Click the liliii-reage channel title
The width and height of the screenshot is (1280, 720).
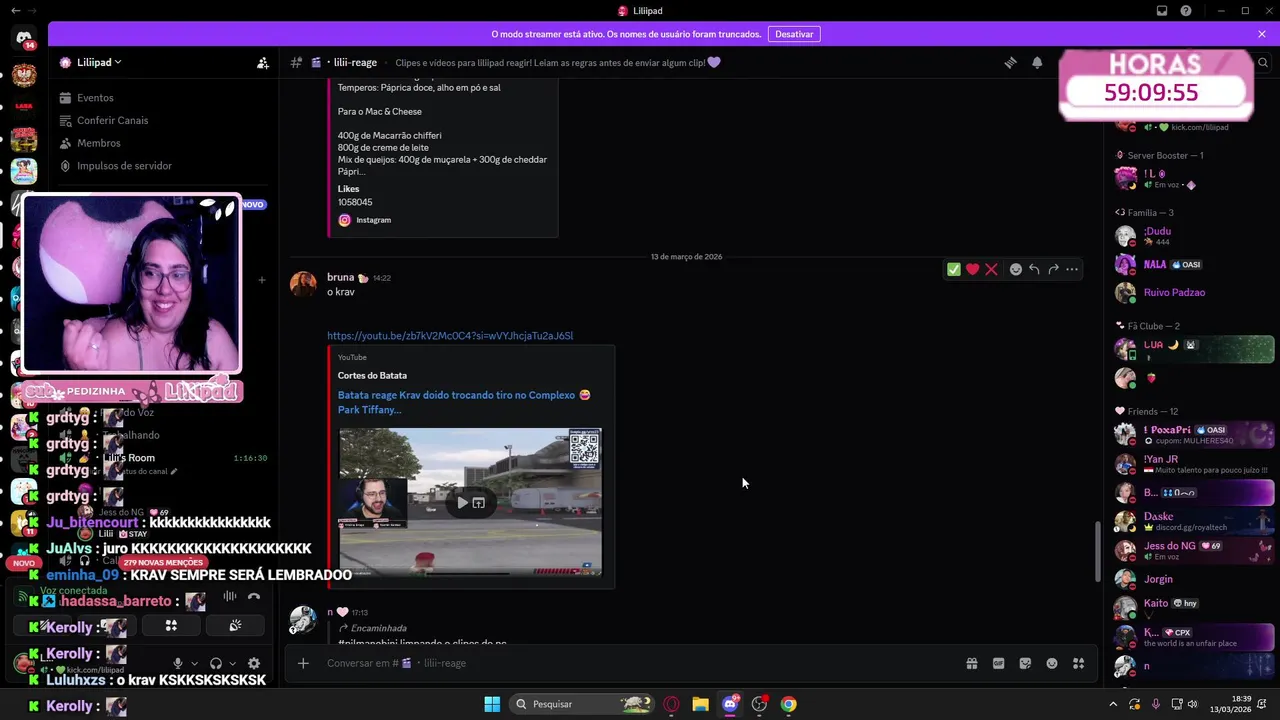click(355, 62)
